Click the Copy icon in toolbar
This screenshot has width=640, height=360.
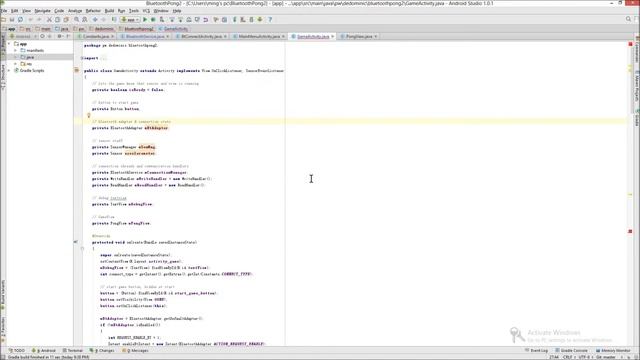click(x=57, y=20)
